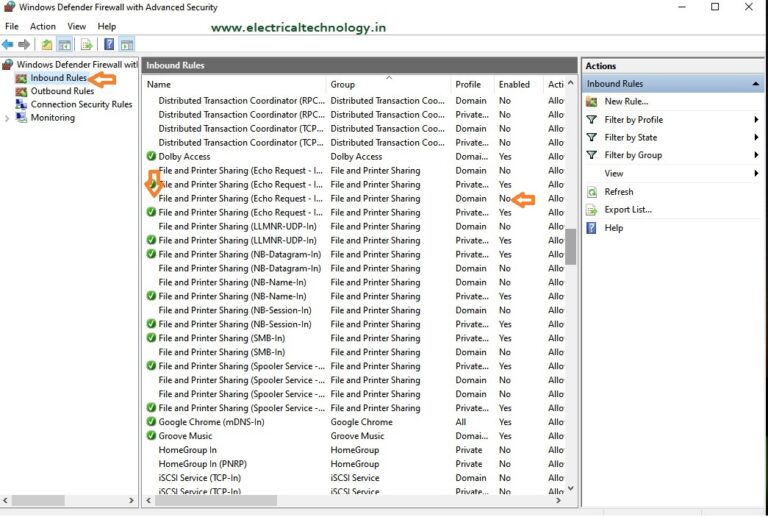Select iSCSI Service (TCP-In) Domain rule

(x=355, y=478)
